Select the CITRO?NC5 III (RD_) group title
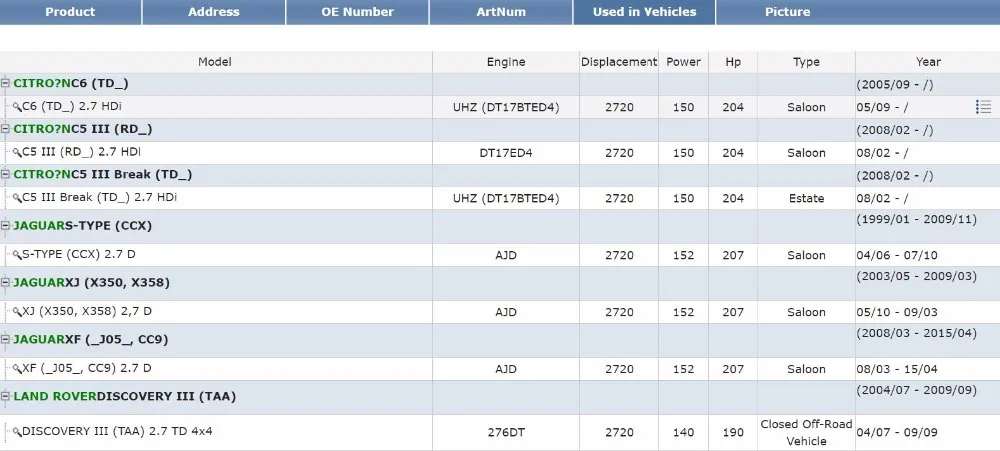The width and height of the screenshot is (1000, 451). pyautogui.click(x=83, y=129)
